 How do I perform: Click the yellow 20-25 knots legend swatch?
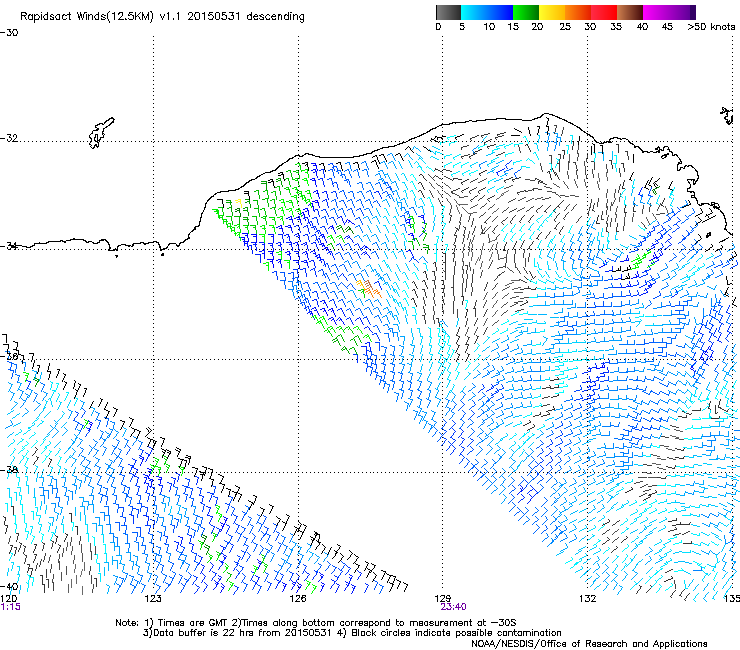(552, 12)
